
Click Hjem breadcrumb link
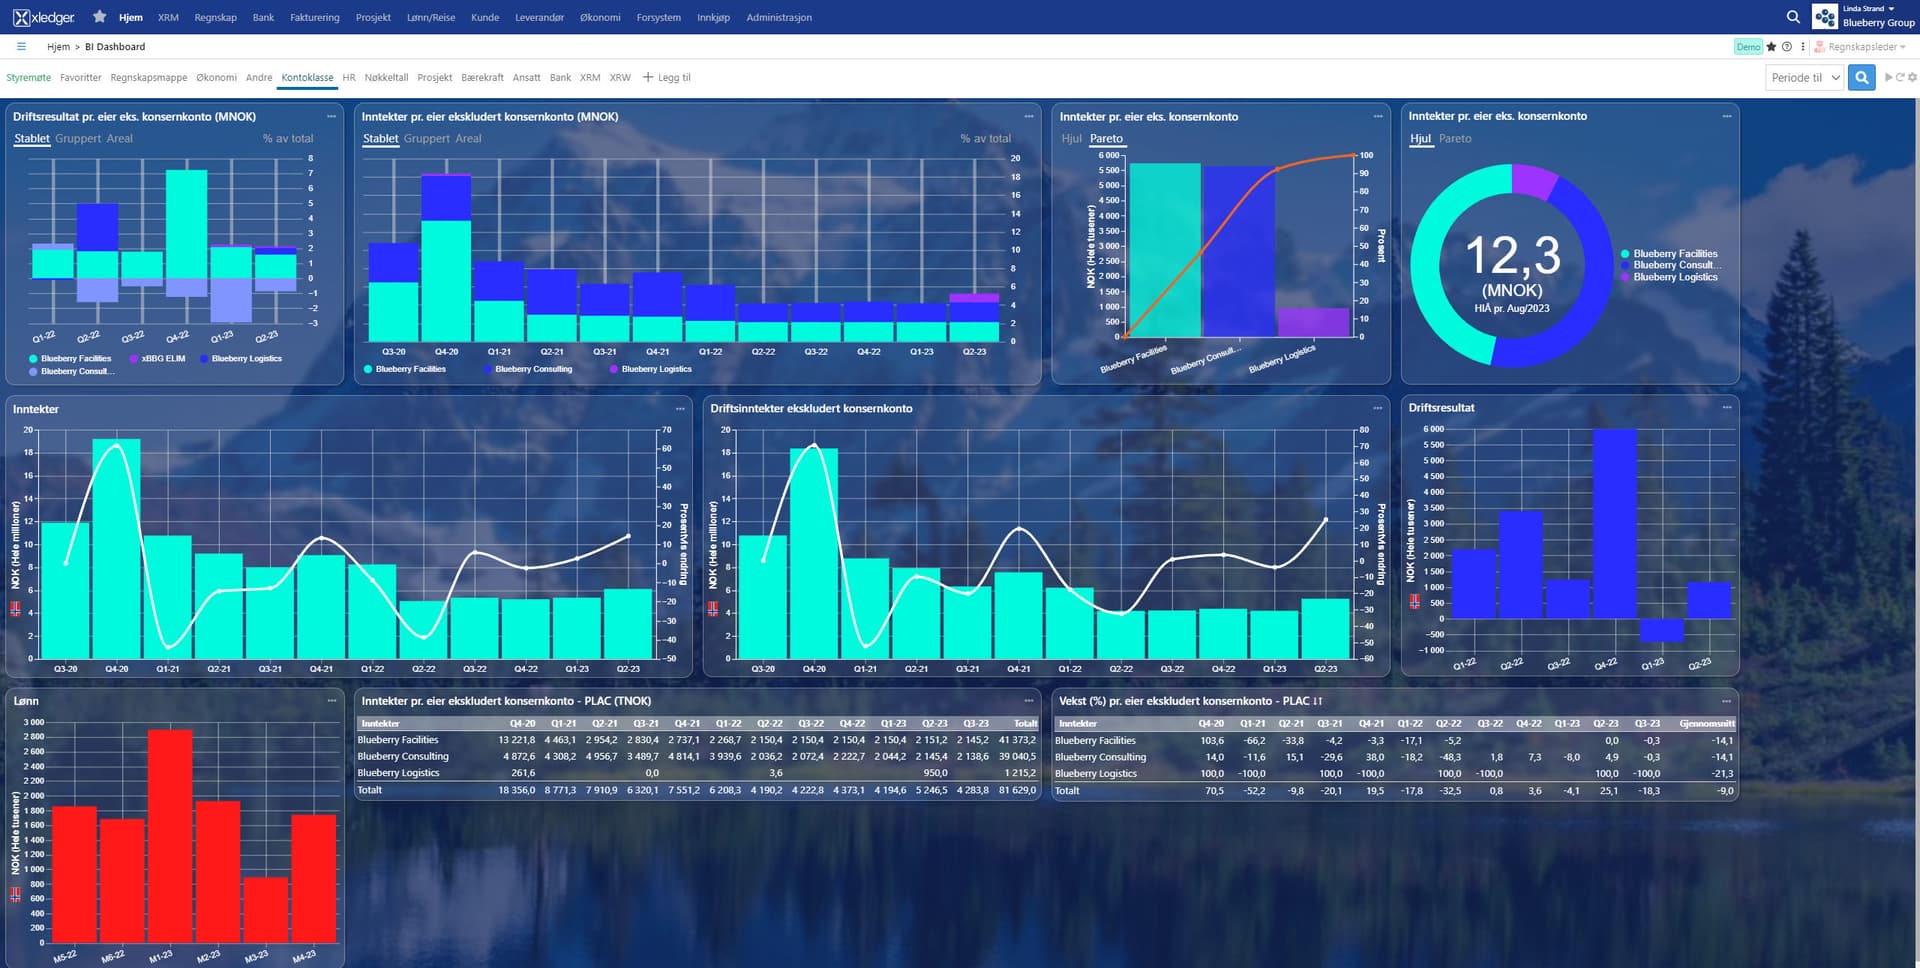pos(58,47)
